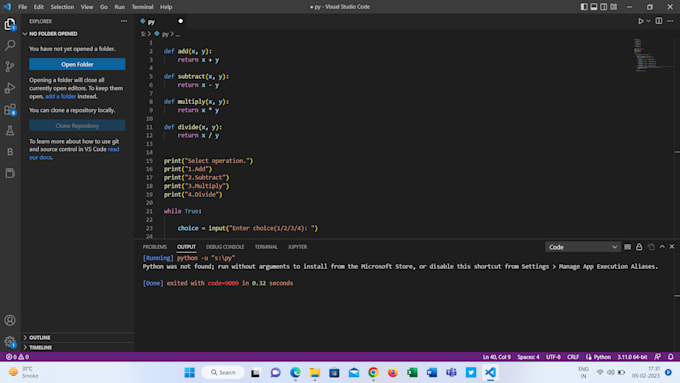
Task: Select the py editor tab
Action: coord(160,21)
